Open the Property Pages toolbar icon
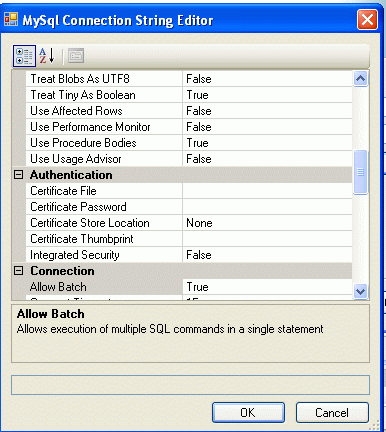This screenshot has height=432, width=386. [76, 56]
